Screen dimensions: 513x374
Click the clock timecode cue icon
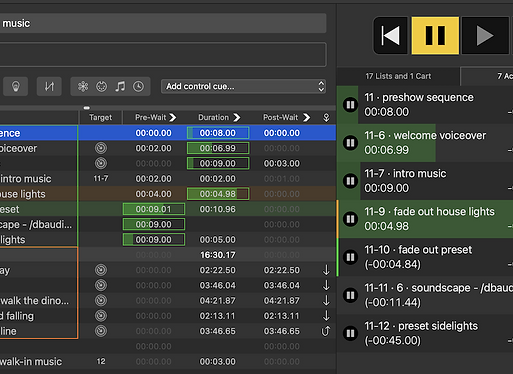click(x=138, y=87)
